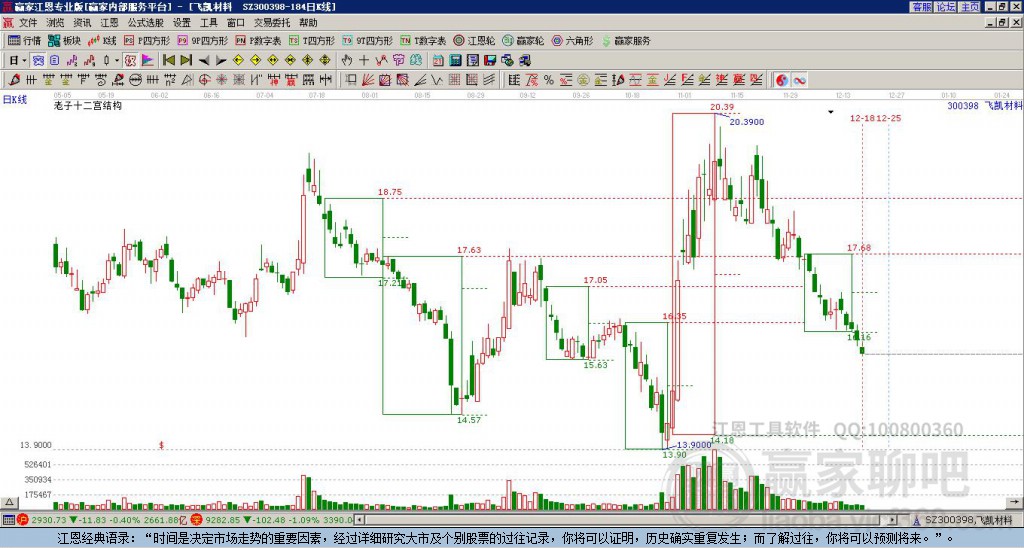Click the 日K线 label at chart top-left
The width and height of the screenshot is (1024, 548).
pyautogui.click(x=15, y=99)
